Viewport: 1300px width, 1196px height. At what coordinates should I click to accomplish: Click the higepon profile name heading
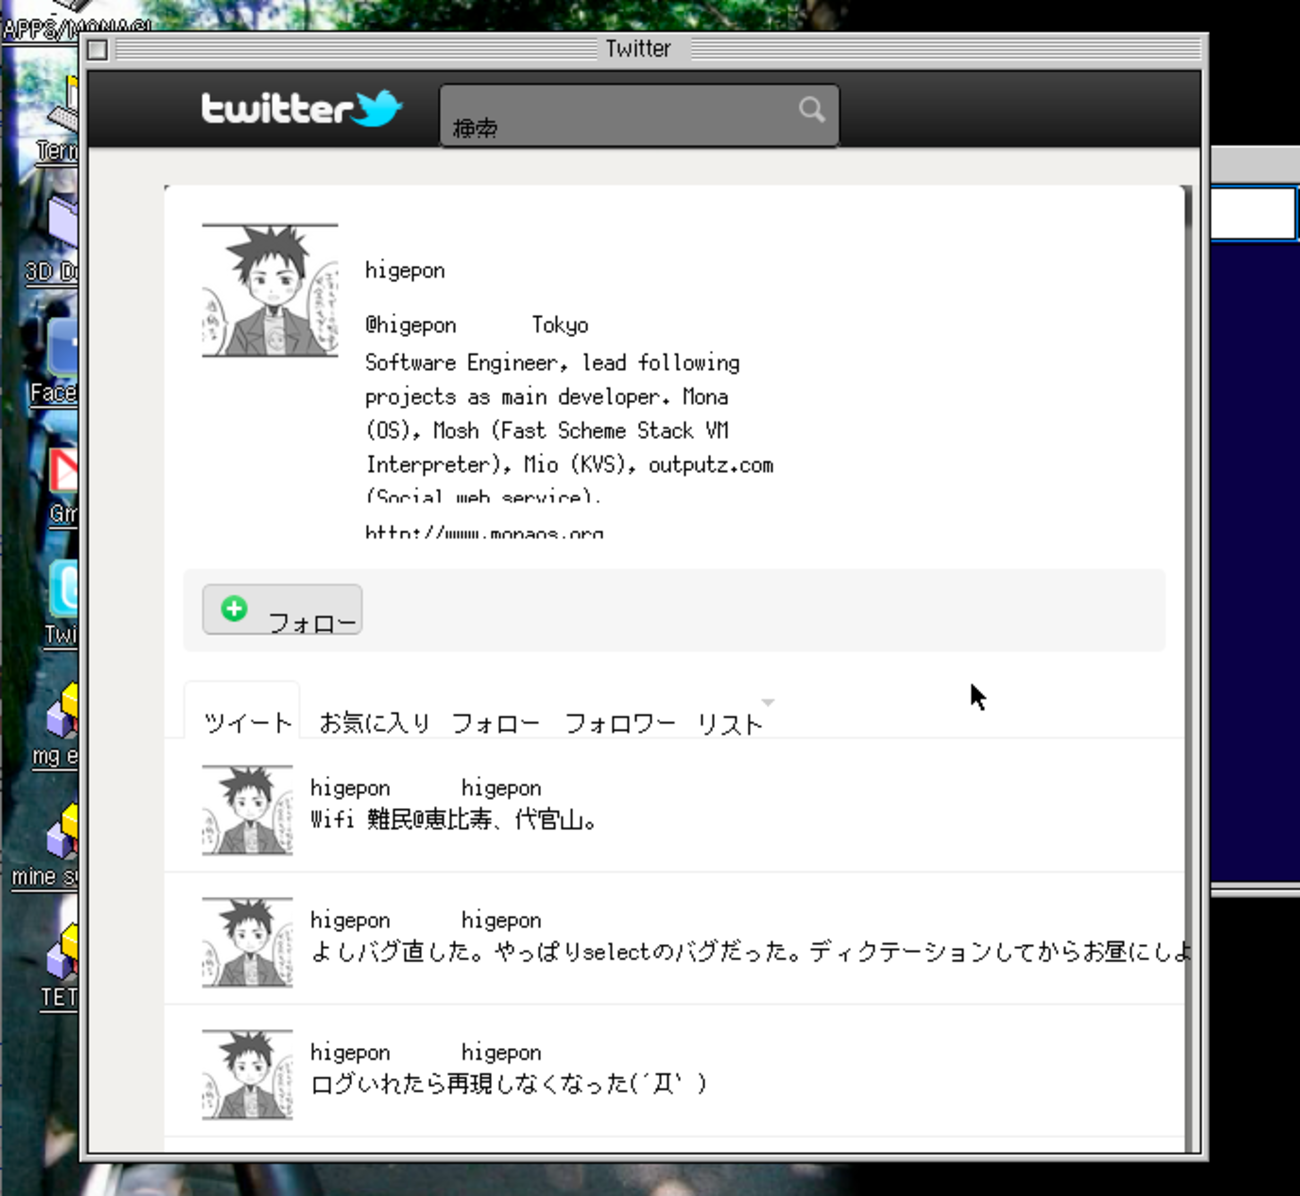click(405, 270)
